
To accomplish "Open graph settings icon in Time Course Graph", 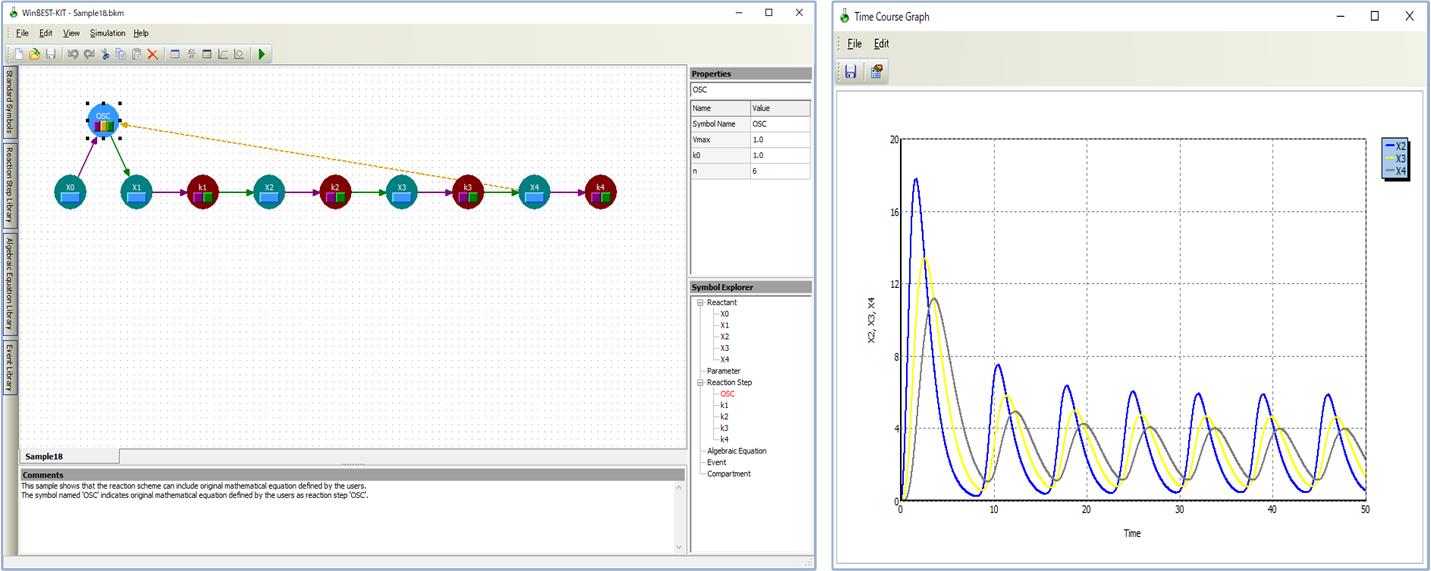I will coord(876,72).
